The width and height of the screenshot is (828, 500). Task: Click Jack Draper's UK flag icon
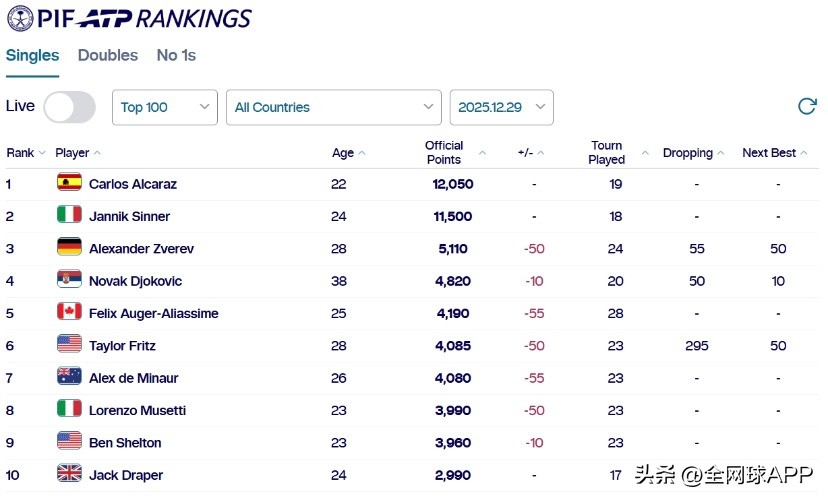click(69, 474)
